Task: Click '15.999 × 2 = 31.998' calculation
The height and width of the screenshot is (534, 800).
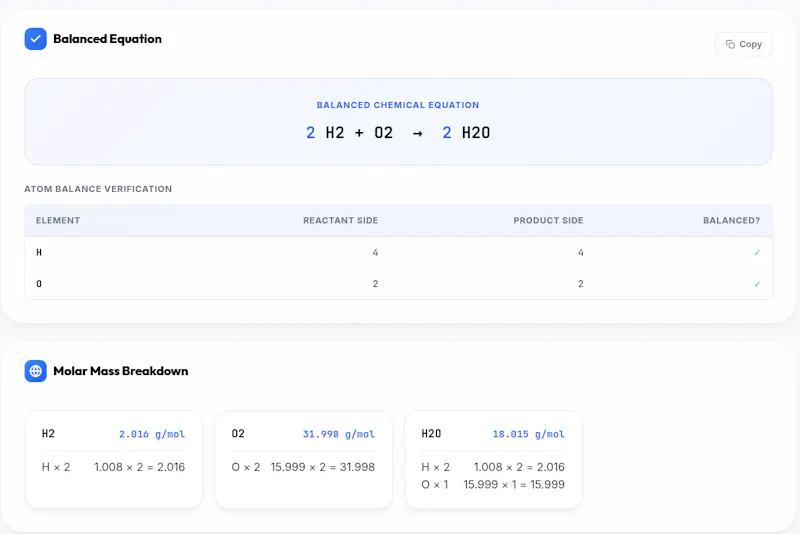Action: [x=322, y=467]
